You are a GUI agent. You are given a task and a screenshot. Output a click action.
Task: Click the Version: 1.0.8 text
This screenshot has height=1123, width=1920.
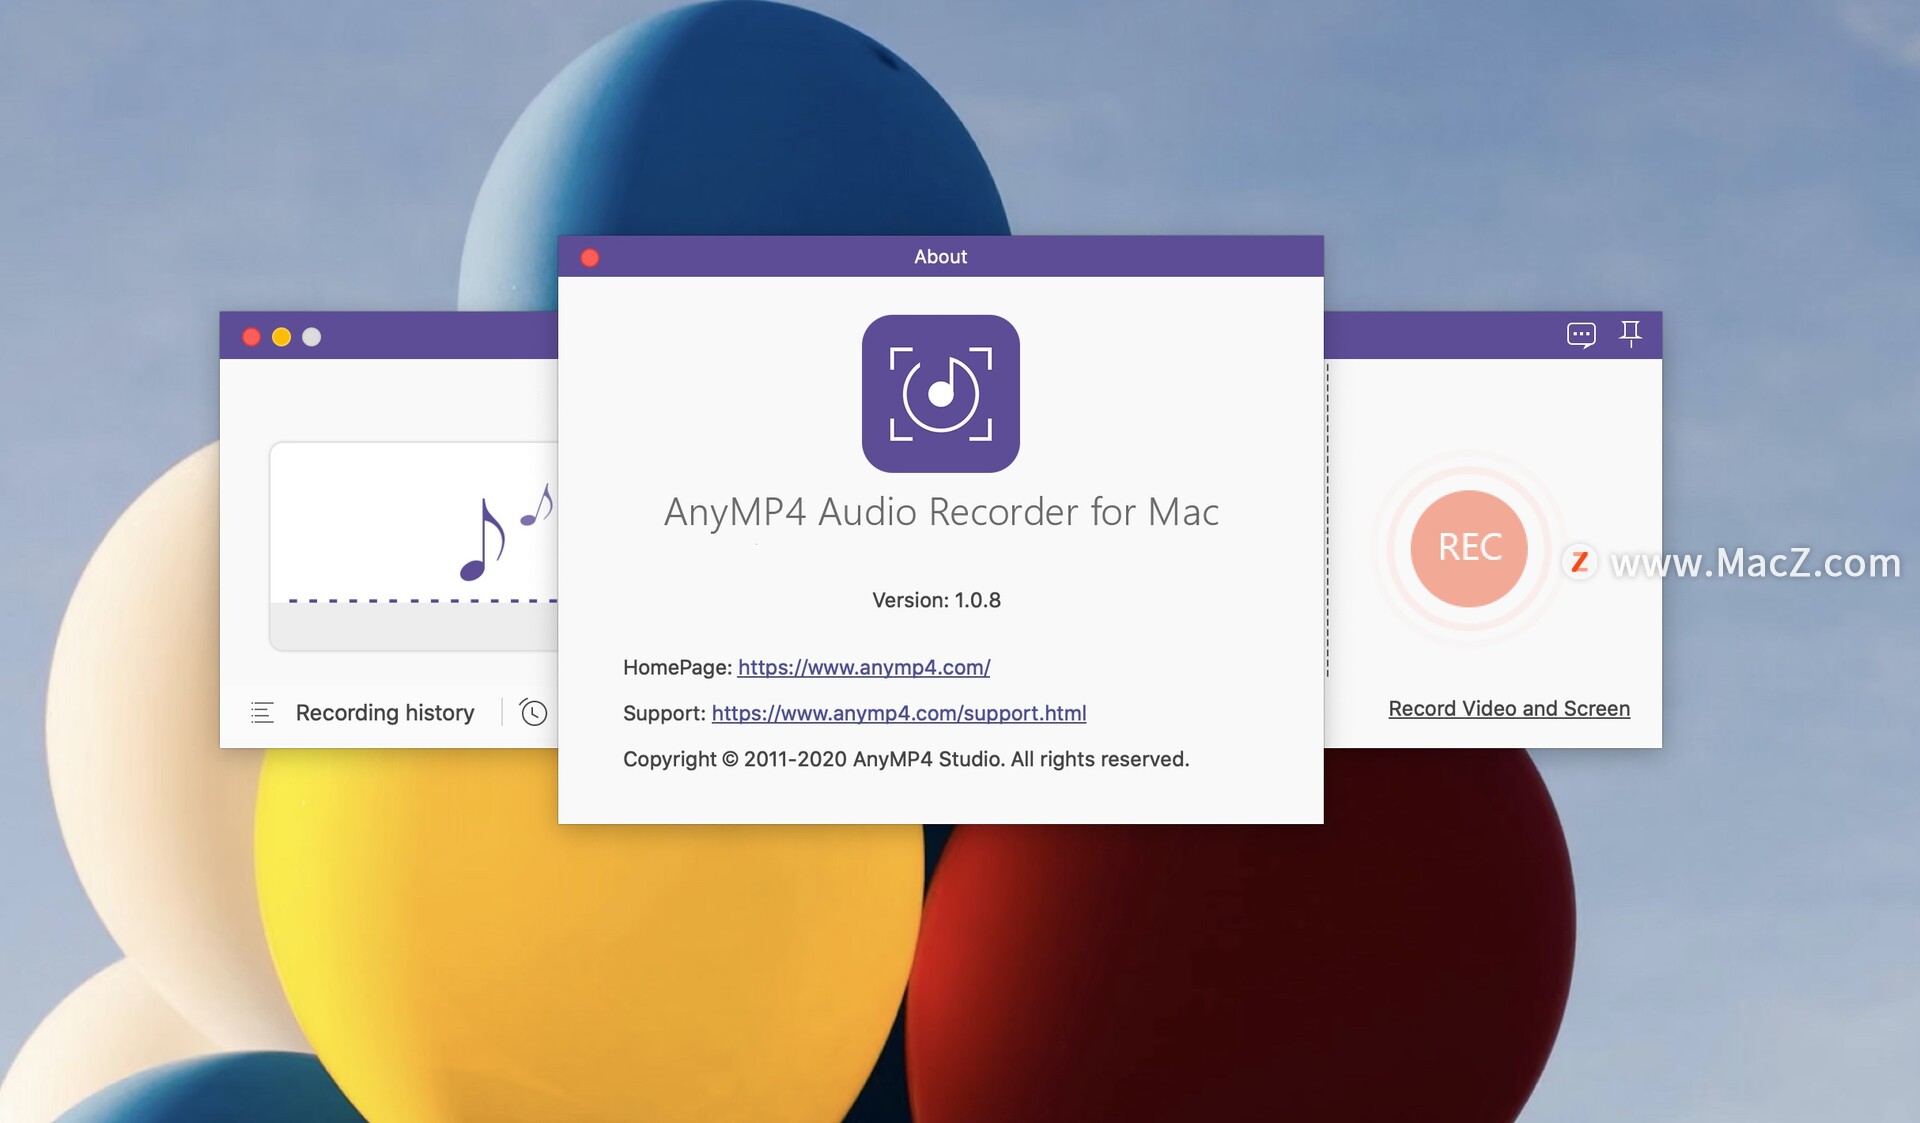[936, 600]
